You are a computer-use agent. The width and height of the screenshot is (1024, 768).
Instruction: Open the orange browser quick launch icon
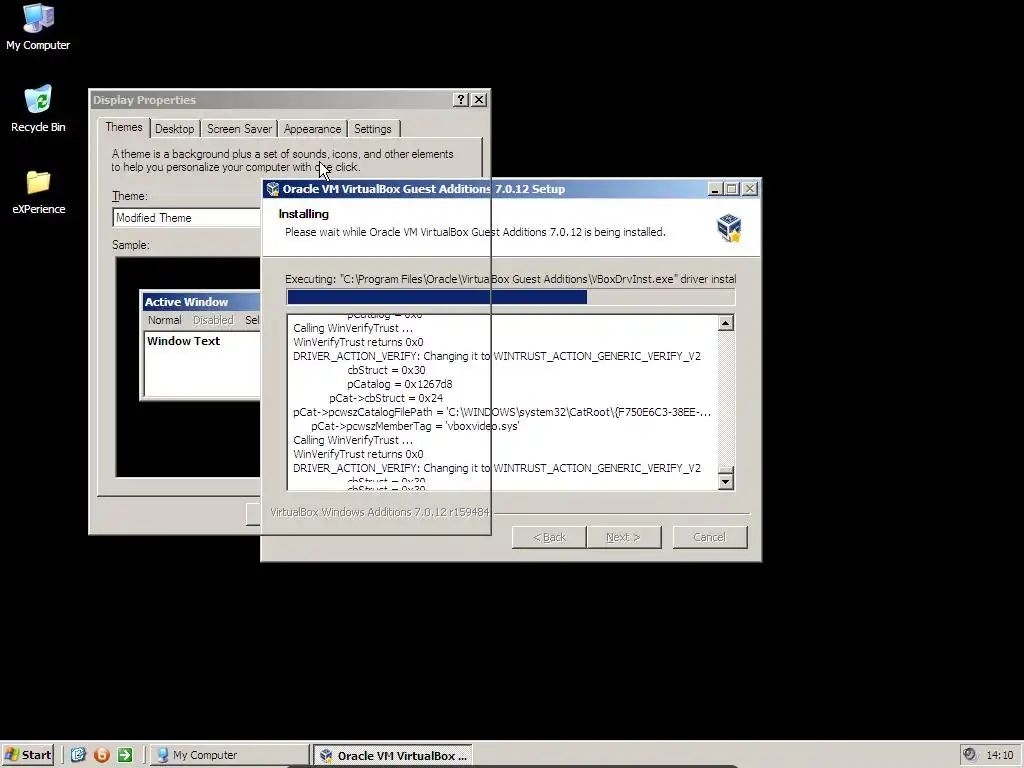(102, 755)
